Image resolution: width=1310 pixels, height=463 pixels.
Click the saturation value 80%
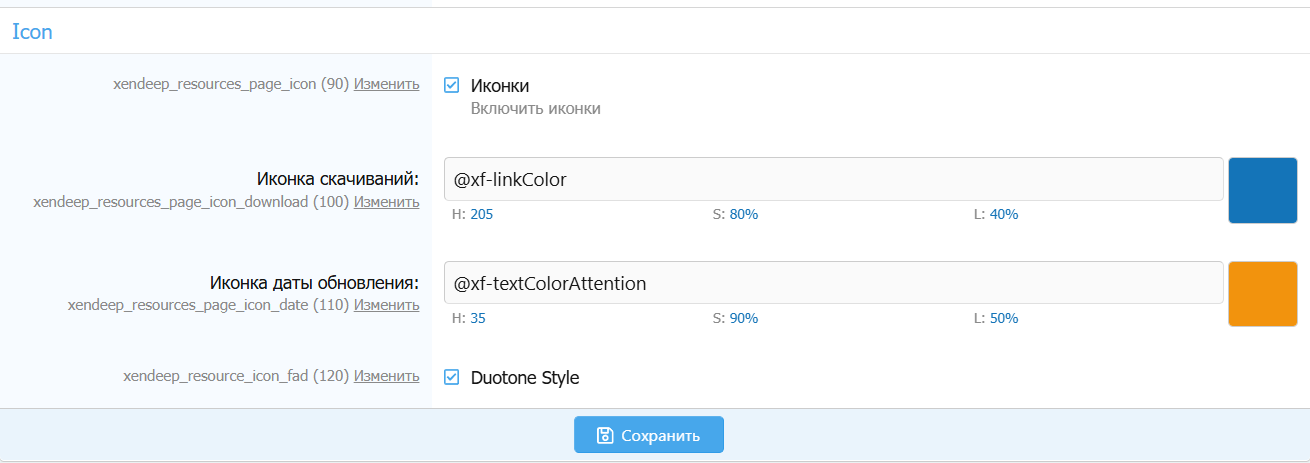[743, 214]
